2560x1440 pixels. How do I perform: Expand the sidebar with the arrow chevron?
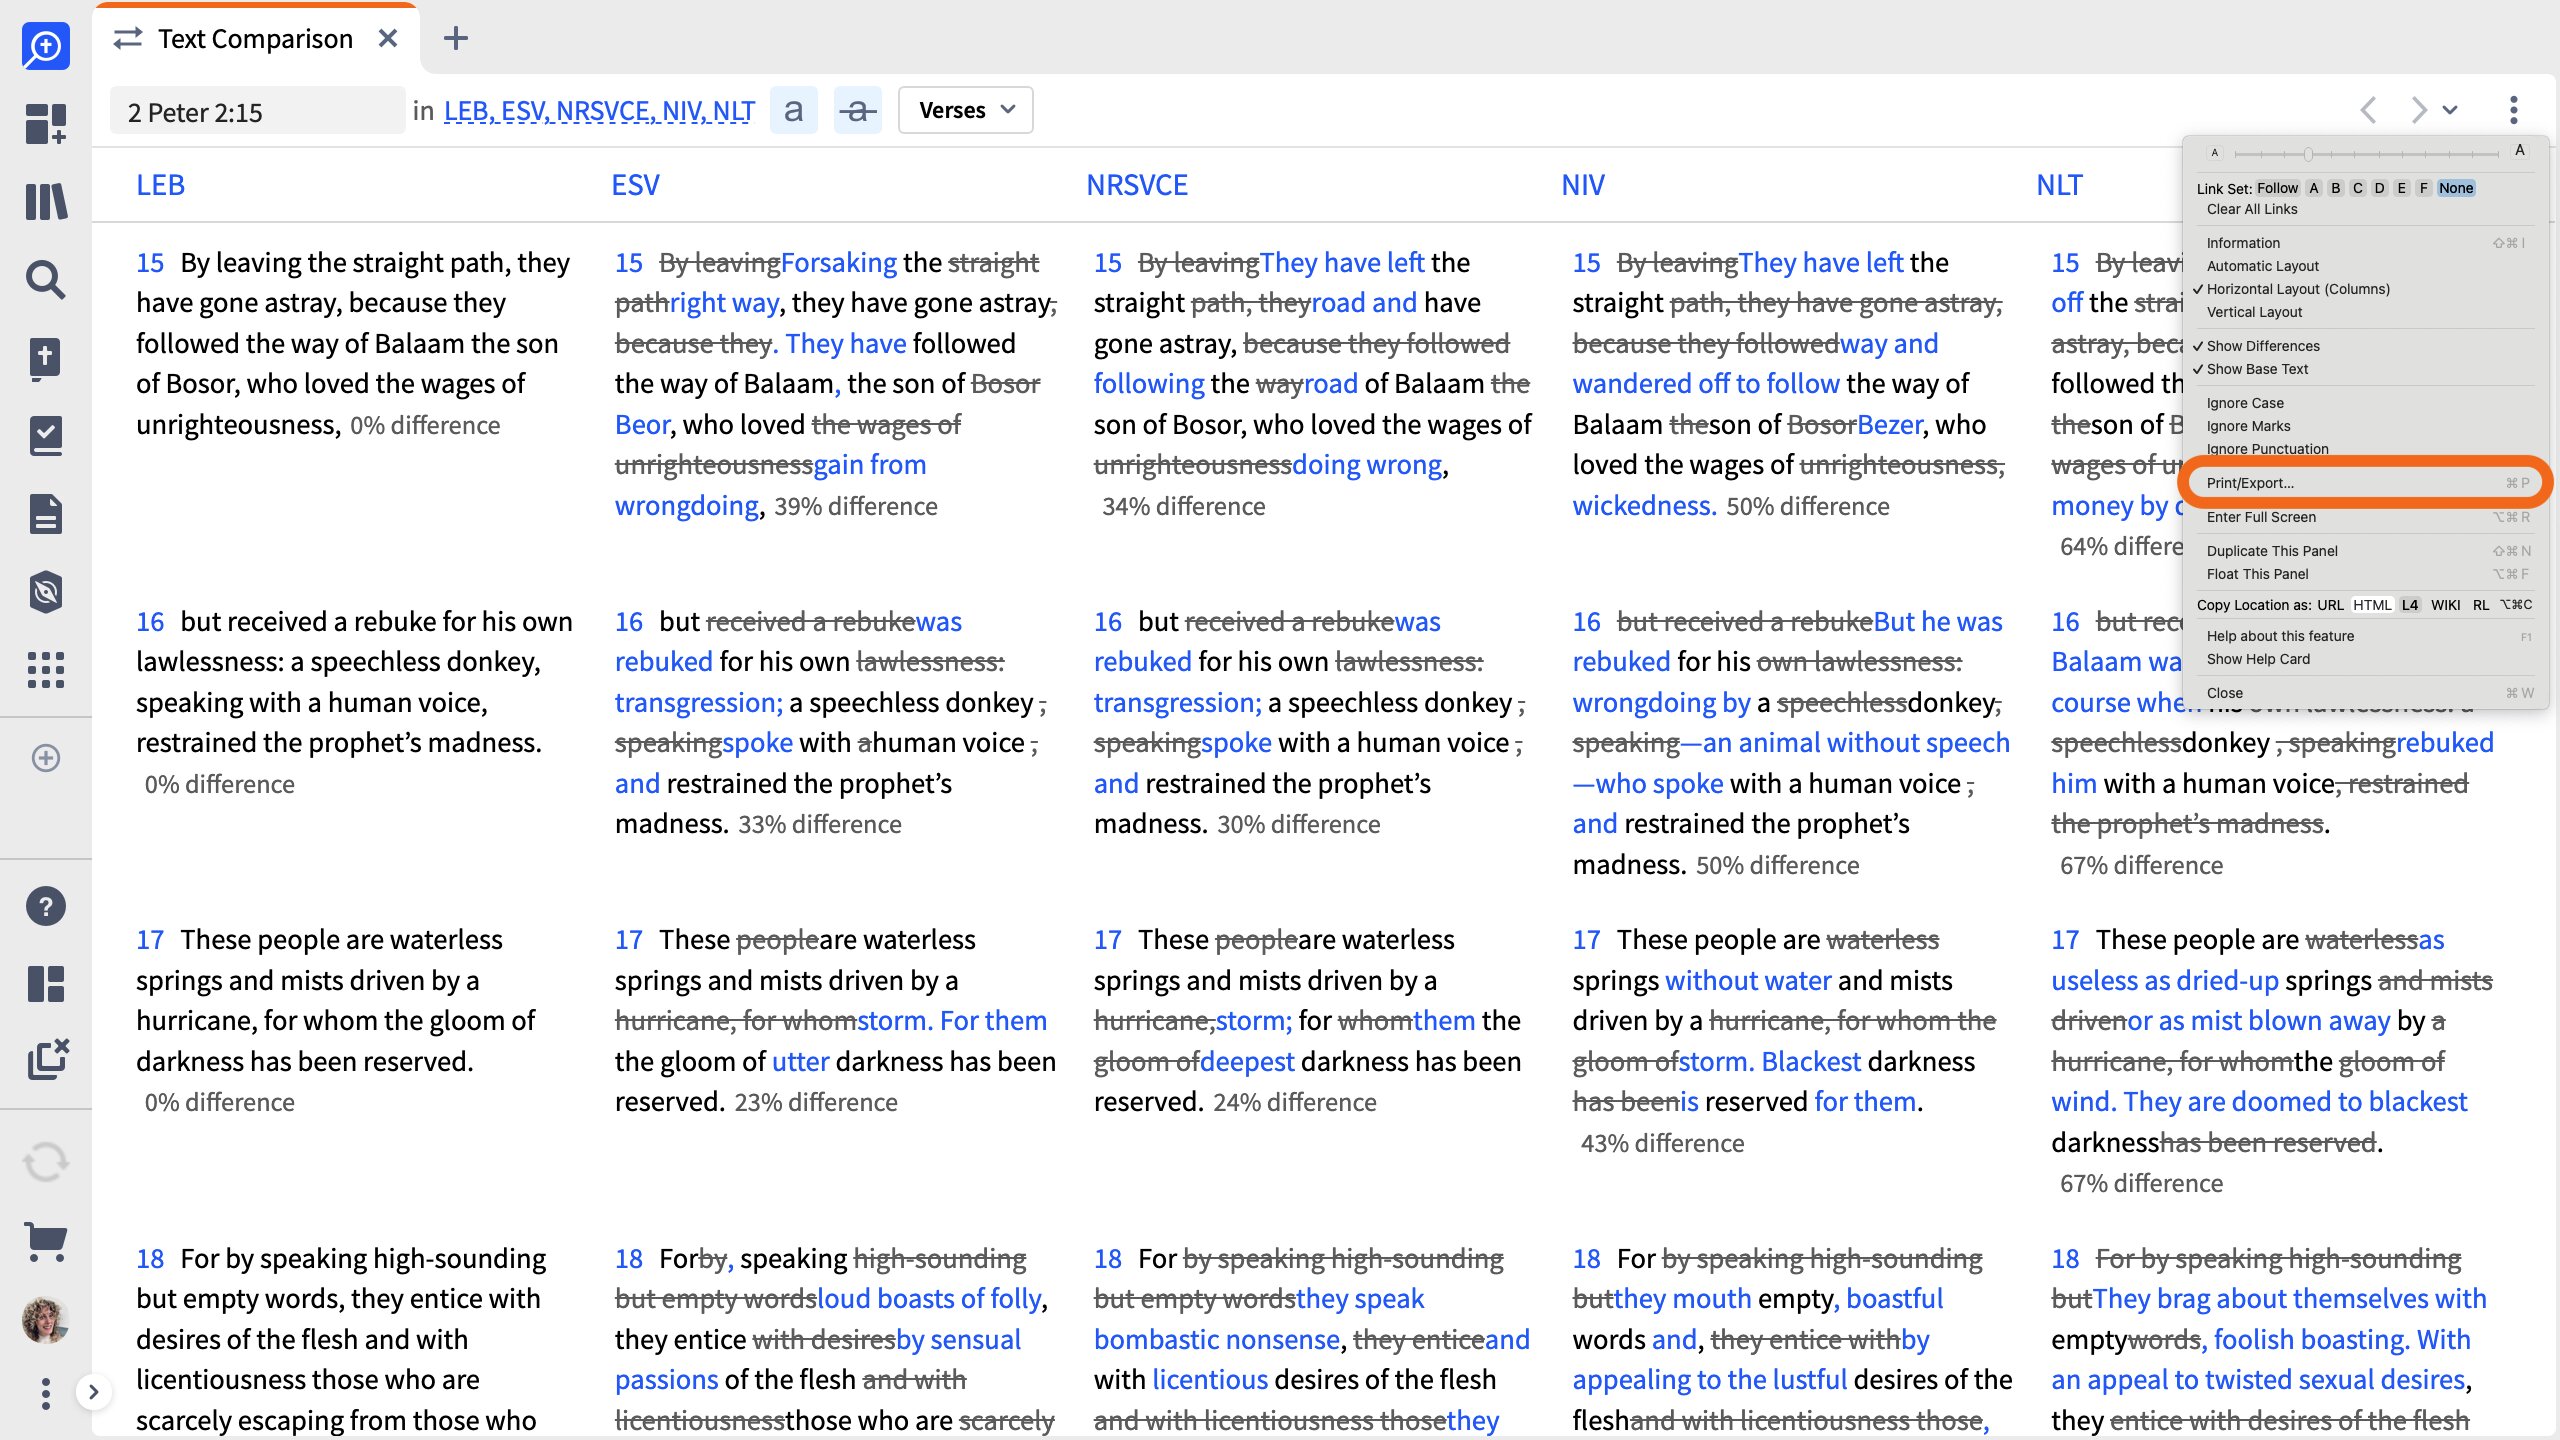coord(93,1392)
